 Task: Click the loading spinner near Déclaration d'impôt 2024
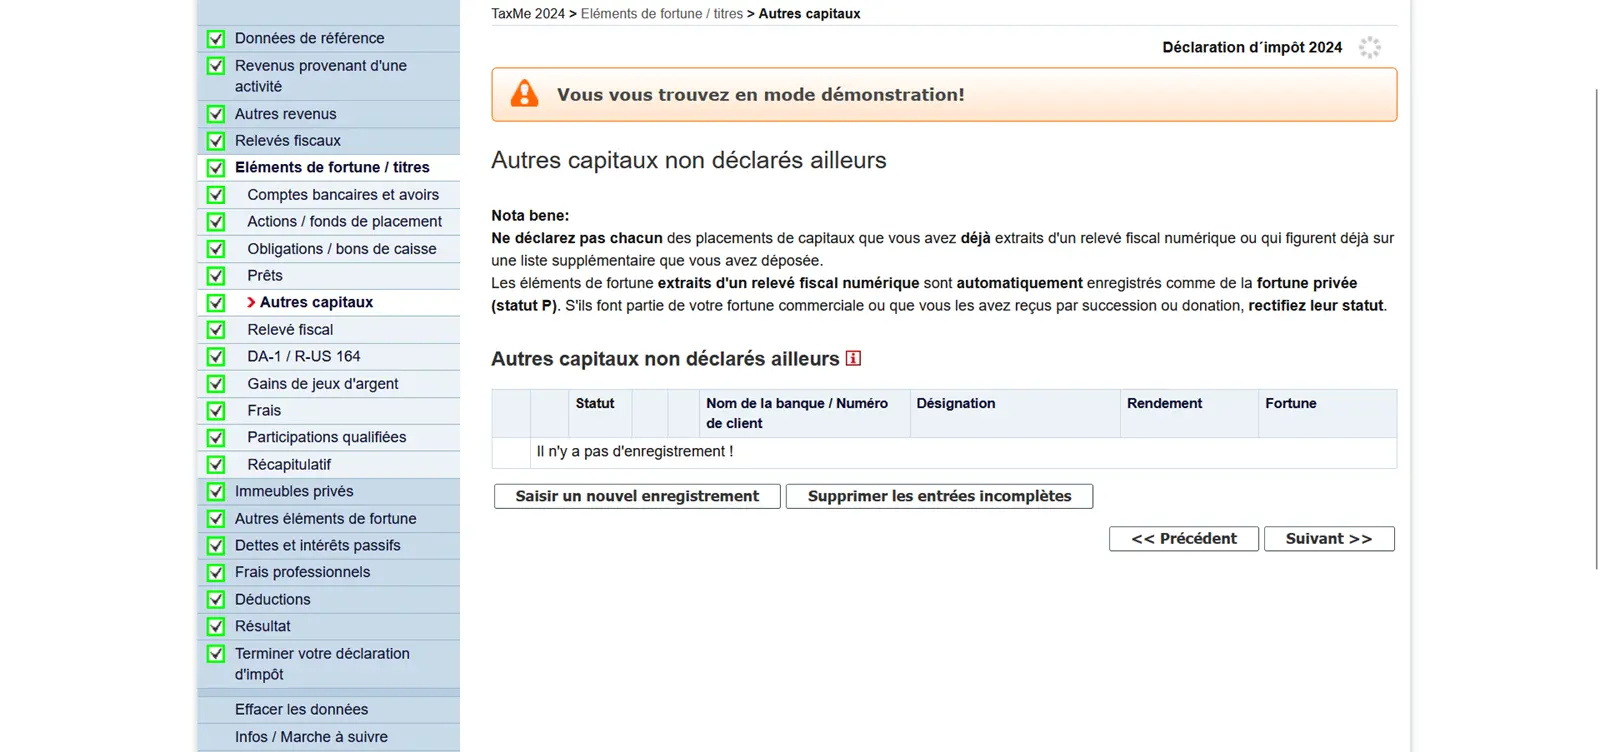tap(1369, 47)
